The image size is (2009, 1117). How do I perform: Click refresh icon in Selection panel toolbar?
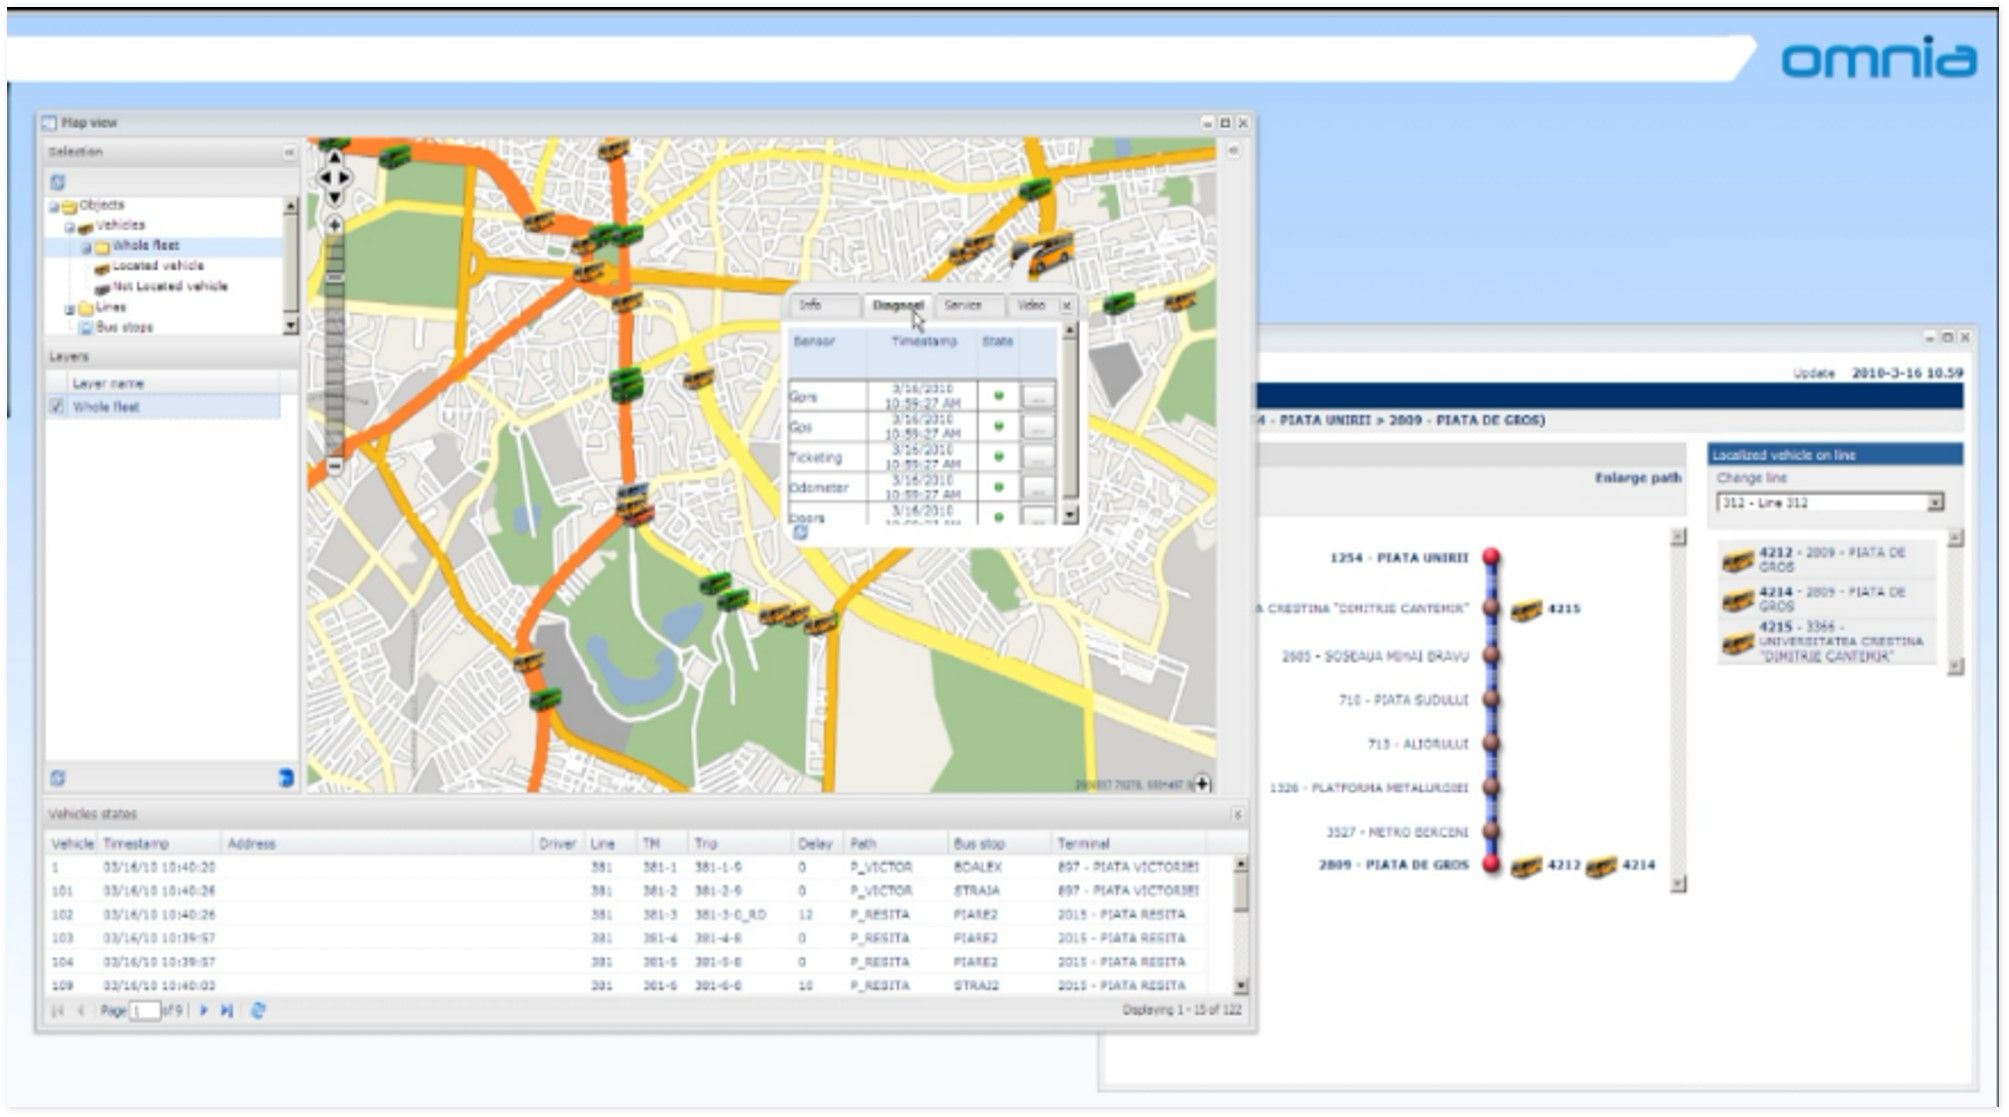coord(58,182)
